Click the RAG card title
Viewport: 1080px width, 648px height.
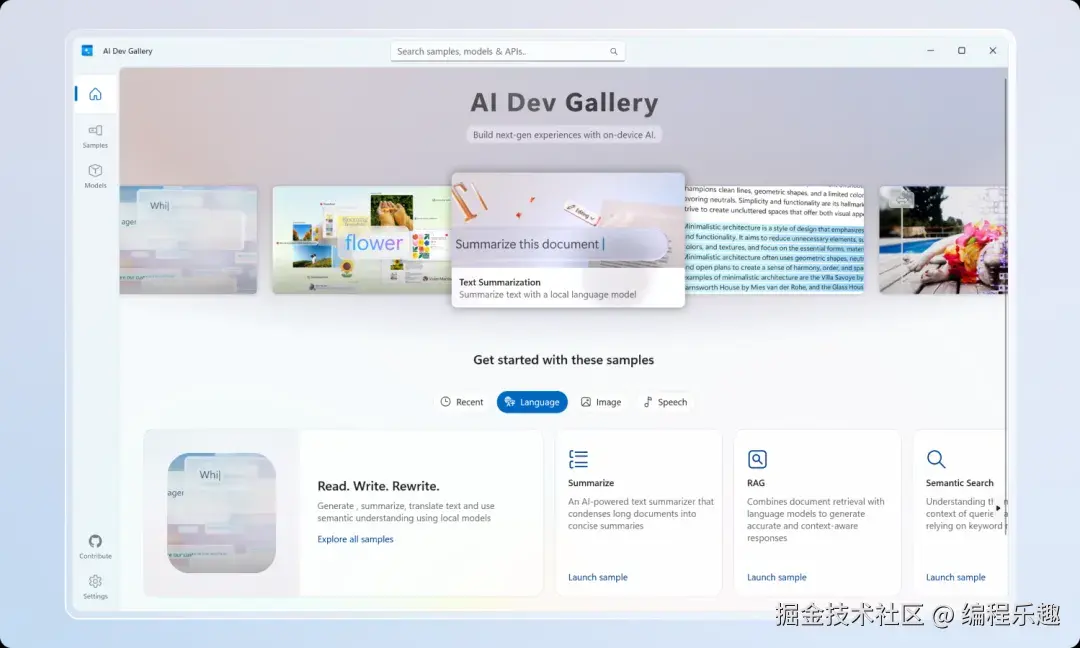point(756,483)
